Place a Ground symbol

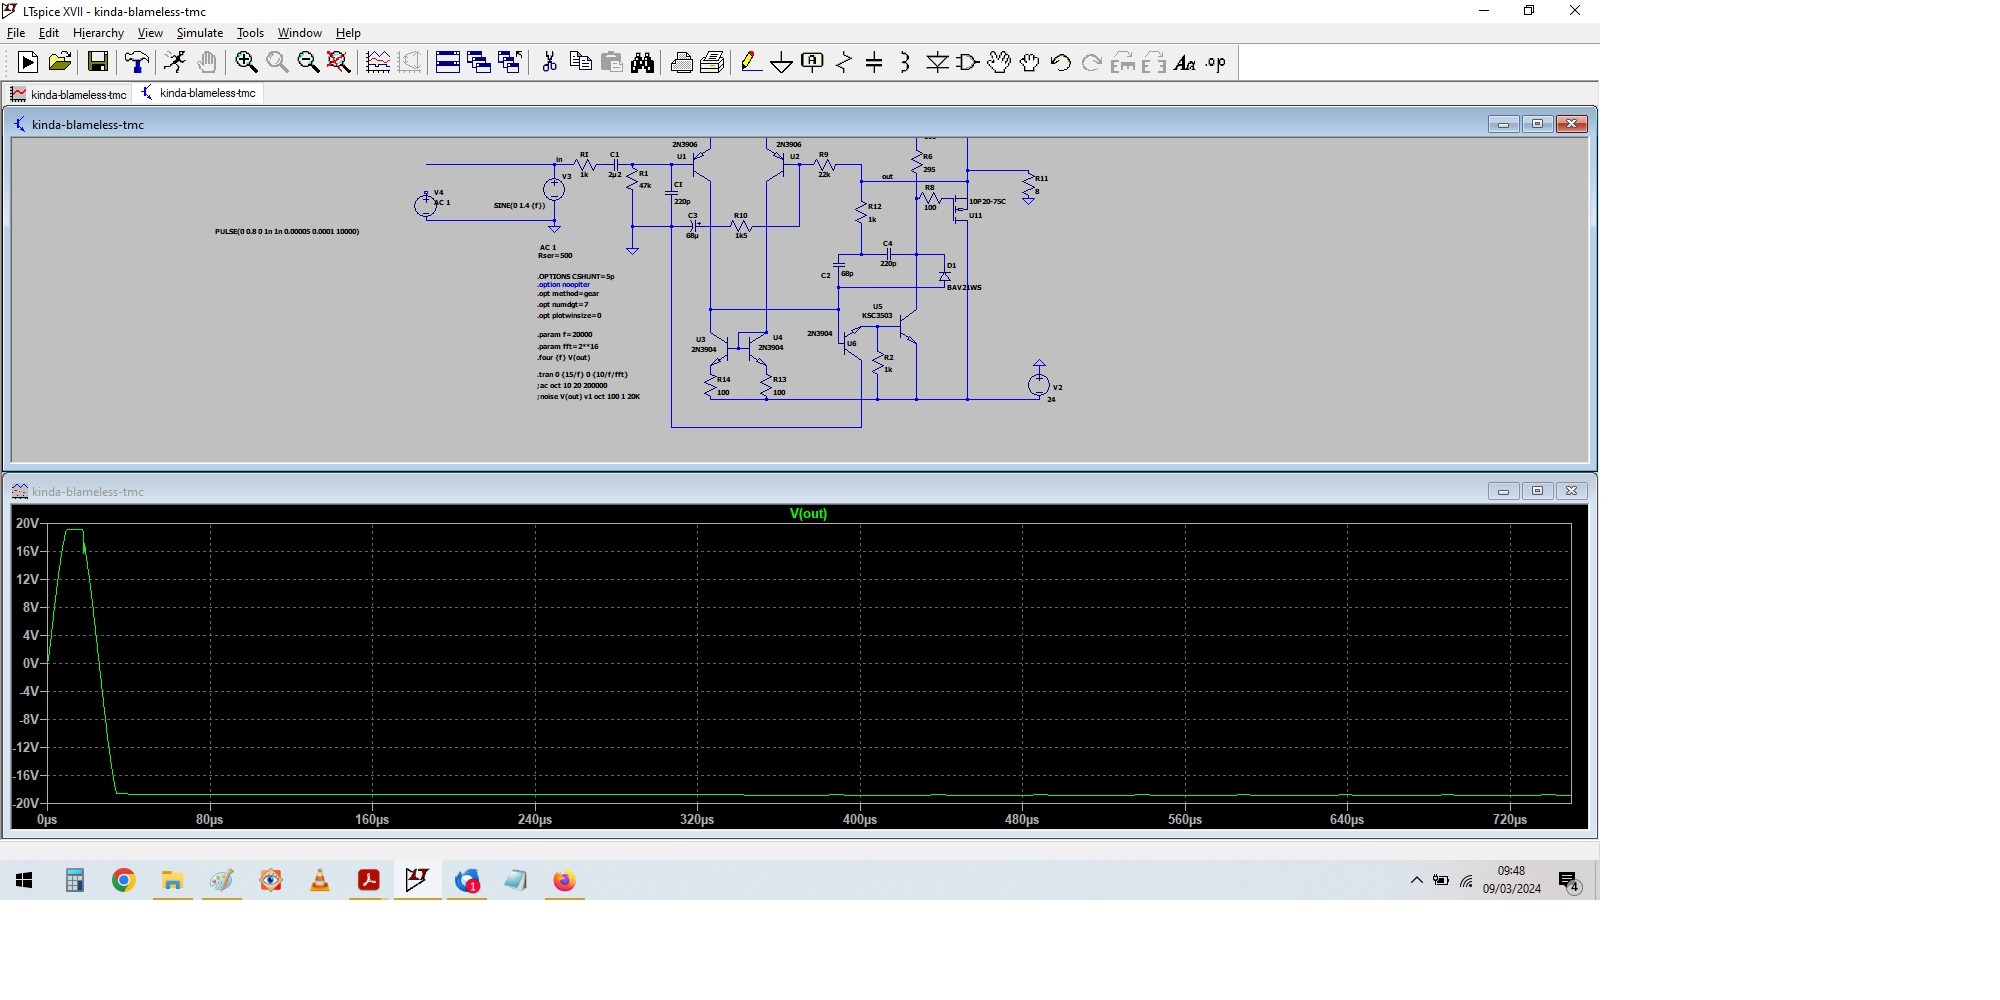pos(781,63)
